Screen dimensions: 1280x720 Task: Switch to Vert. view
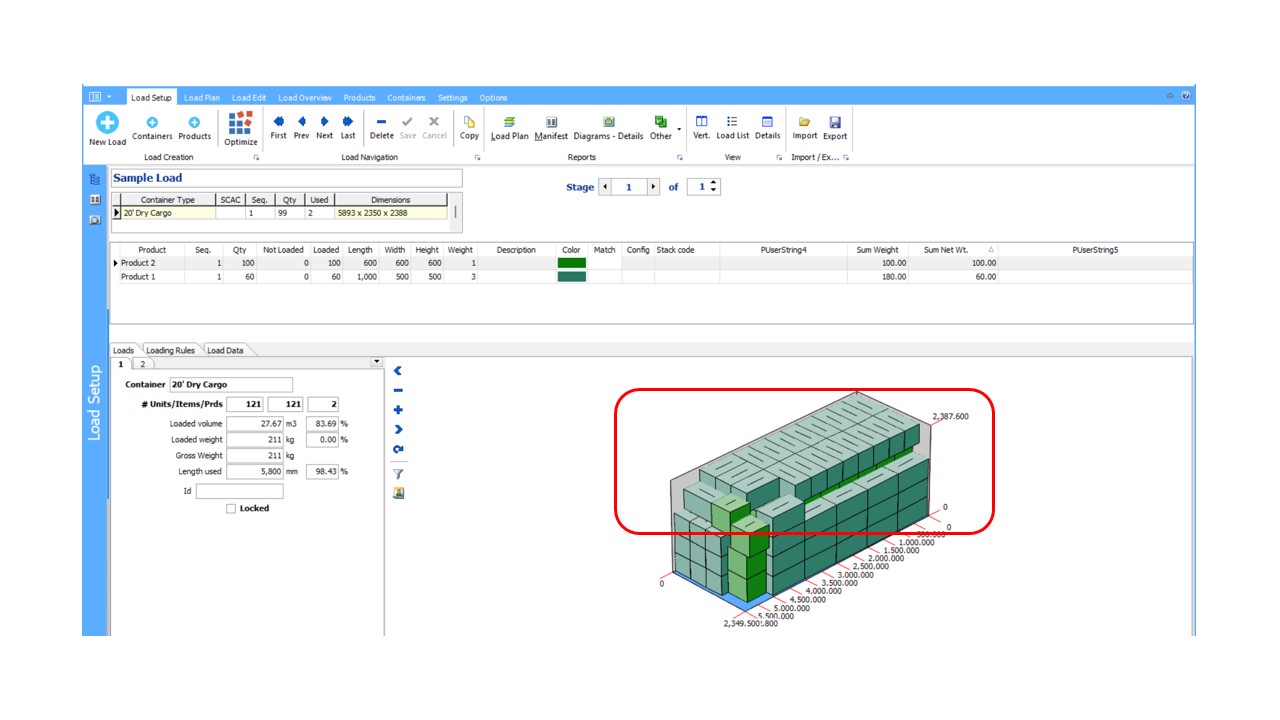click(701, 128)
